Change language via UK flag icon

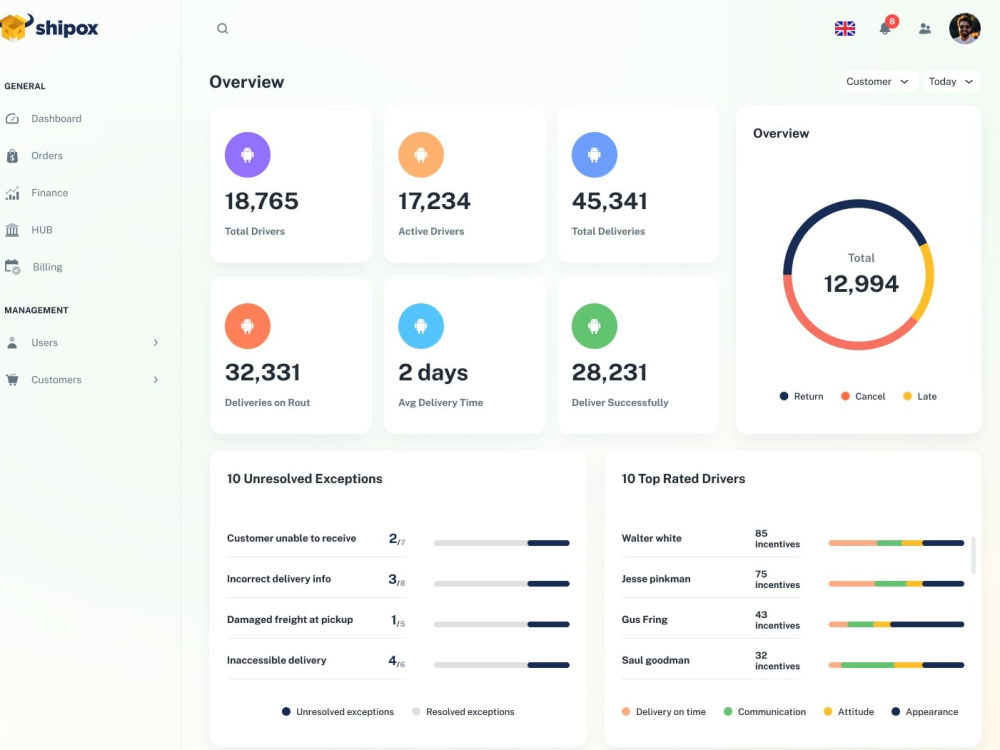(845, 29)
